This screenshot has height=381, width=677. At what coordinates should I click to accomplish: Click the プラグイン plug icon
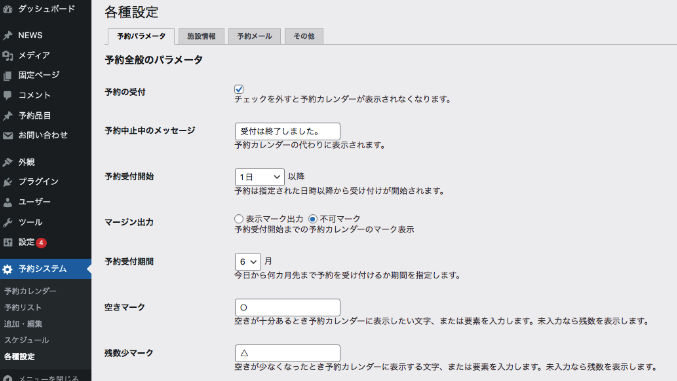[x=8, y=182]
